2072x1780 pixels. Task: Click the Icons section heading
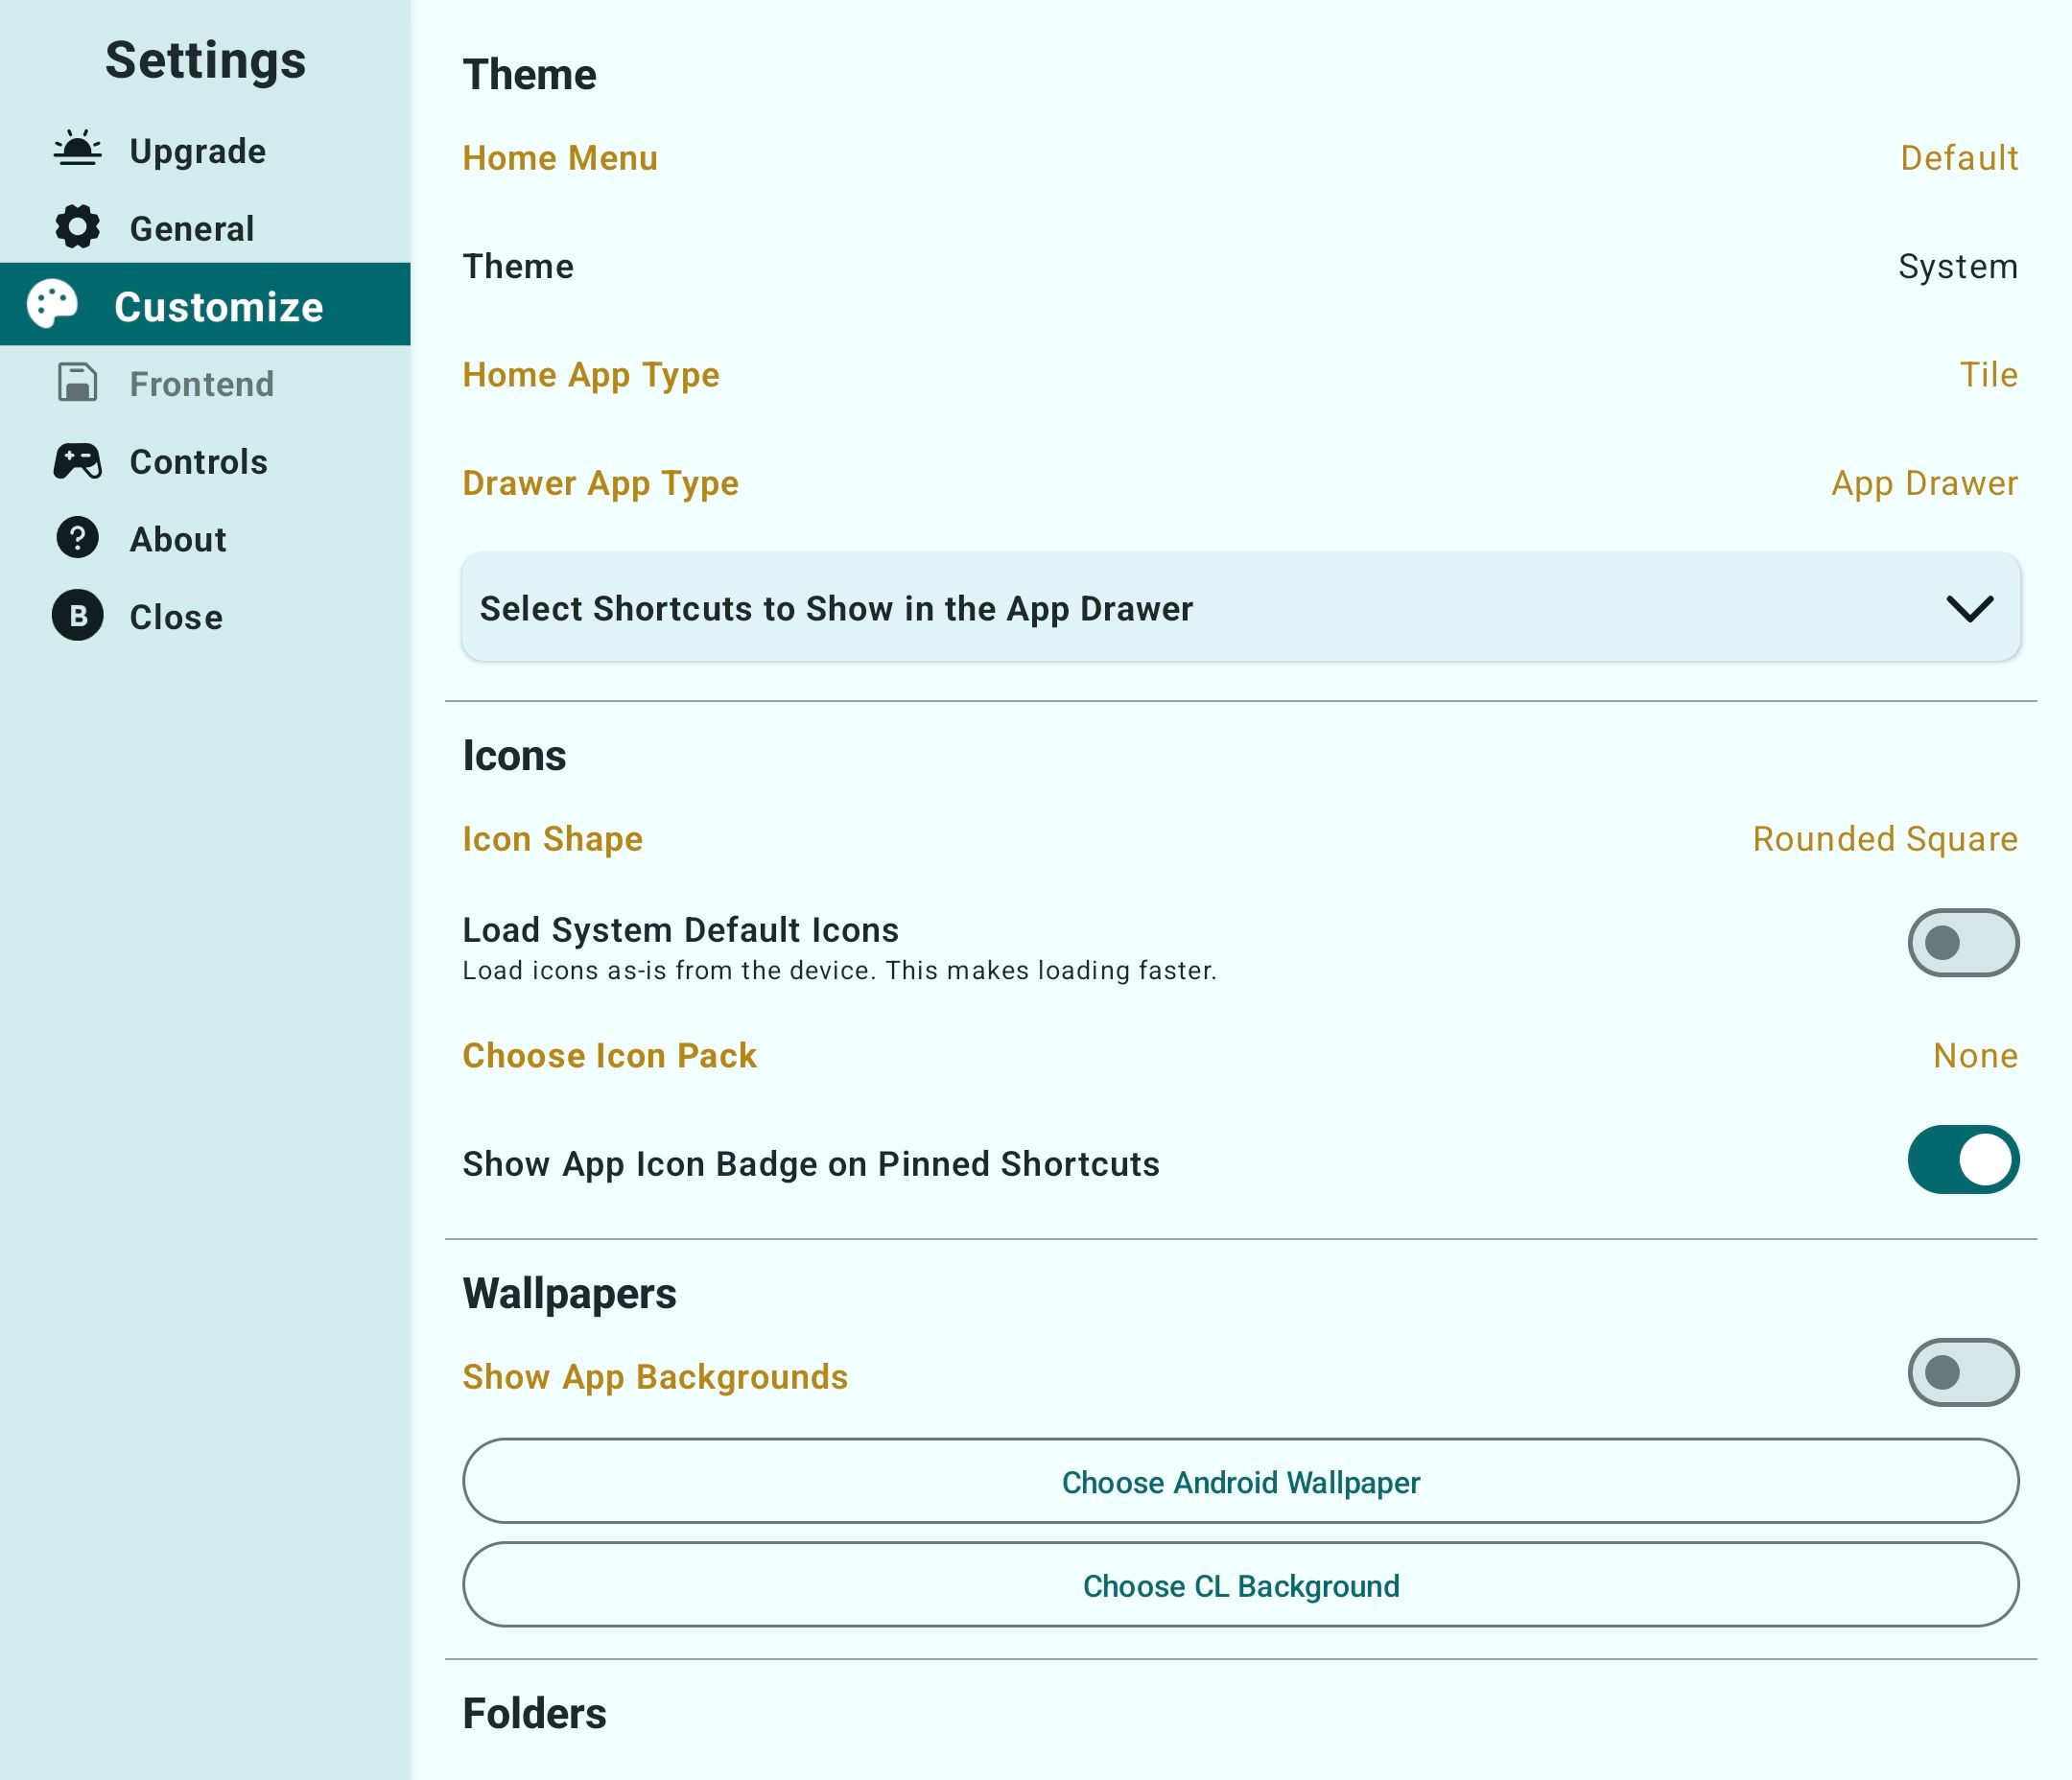[514, 756]
